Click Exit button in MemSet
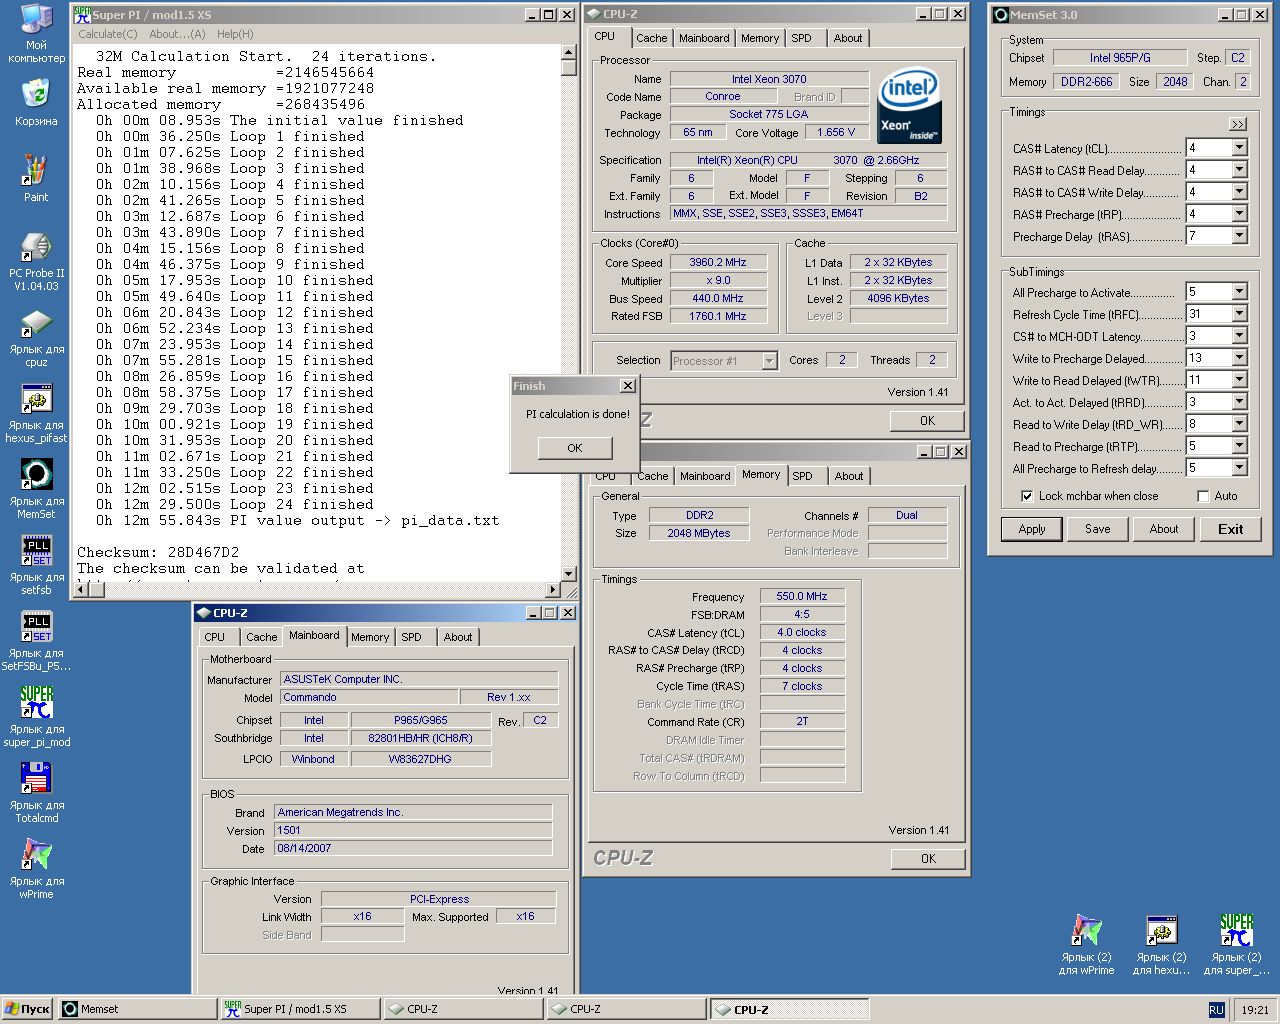This screenshot has width=1280, height=1024. coord(1231,529)
